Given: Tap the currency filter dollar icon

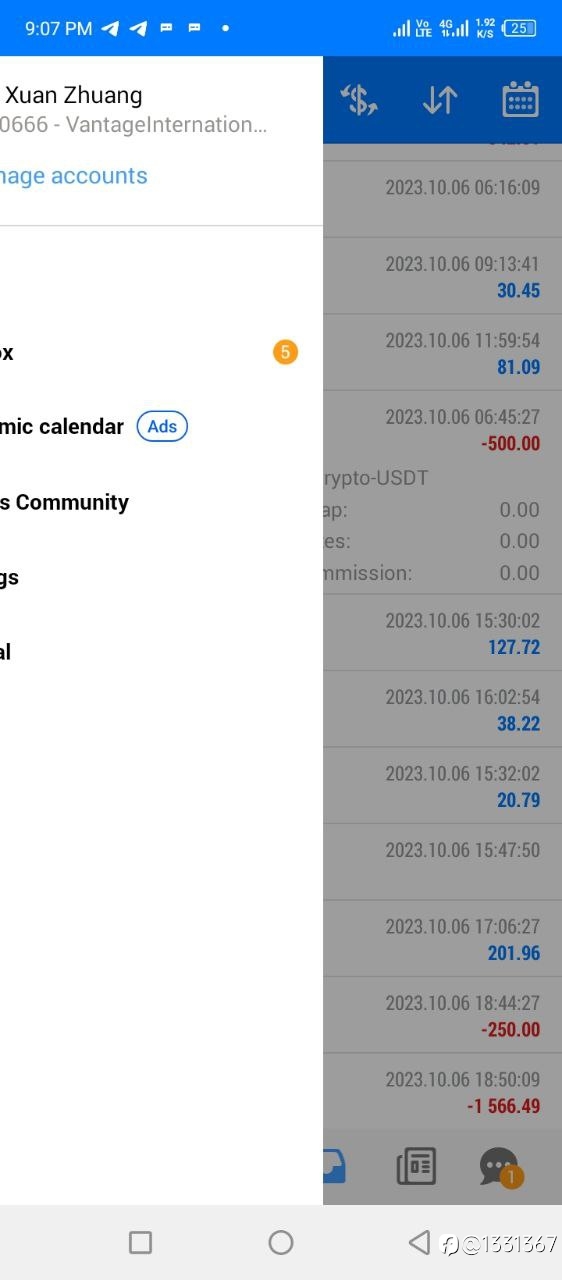Looking at the screenshot, I should pyautogui.click(x=359, y=100).
